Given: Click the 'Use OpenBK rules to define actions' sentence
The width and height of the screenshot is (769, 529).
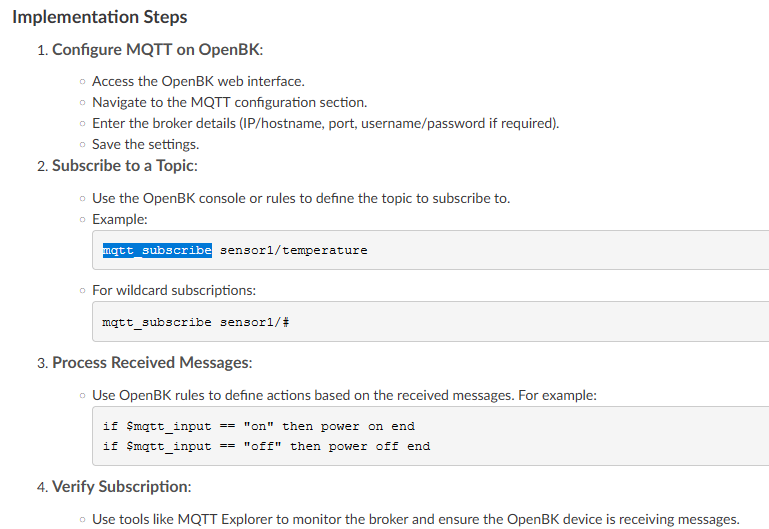Looking at the screenshot, I should coord(344,395).
